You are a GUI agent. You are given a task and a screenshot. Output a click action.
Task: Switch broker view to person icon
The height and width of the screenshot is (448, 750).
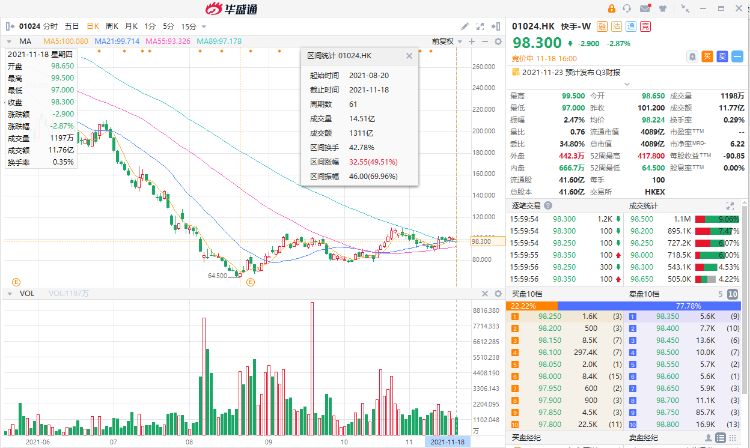pyautogui.click(x=709, y=437)
